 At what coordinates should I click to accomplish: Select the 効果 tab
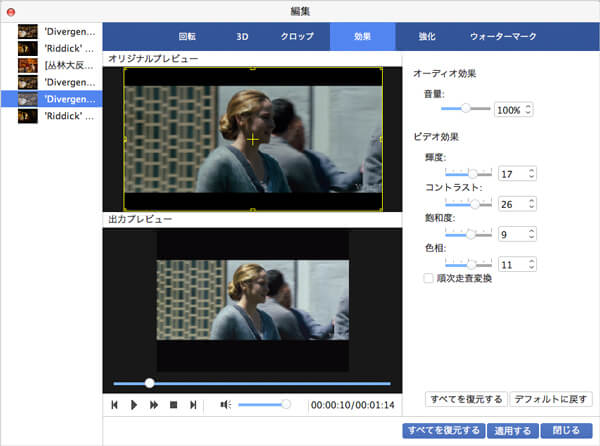[362, 36]
